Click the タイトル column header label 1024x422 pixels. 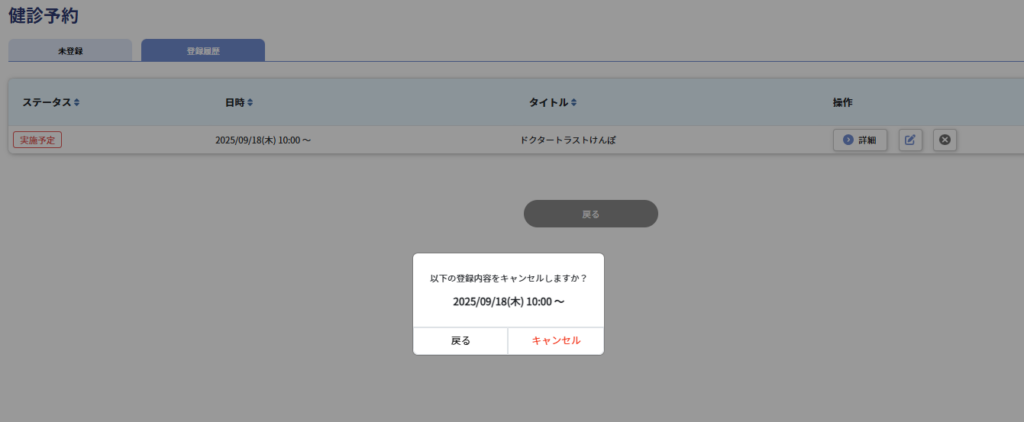pos(548,103)
